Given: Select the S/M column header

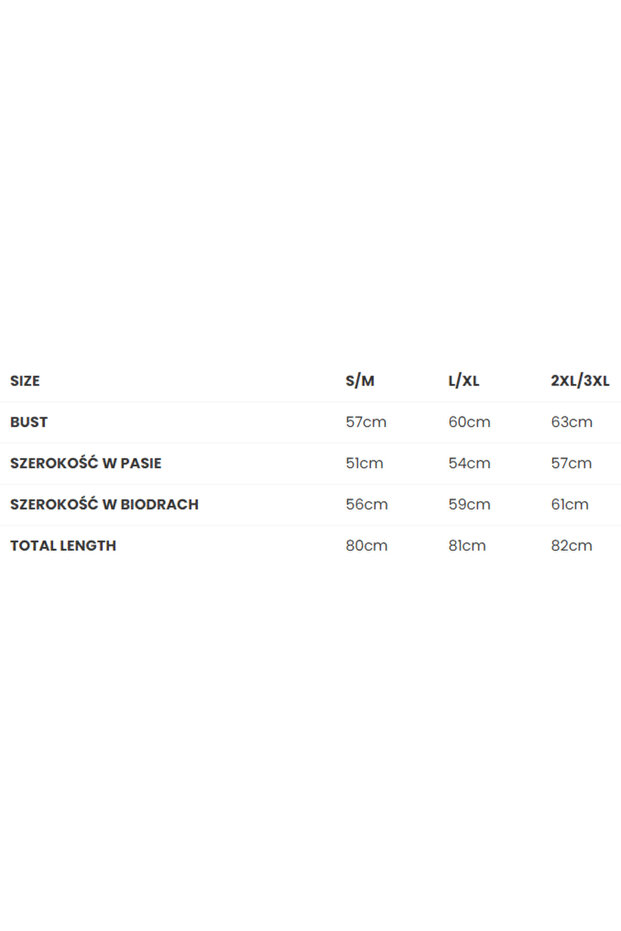Looking at the screenshot, I should tap(360, 381).
